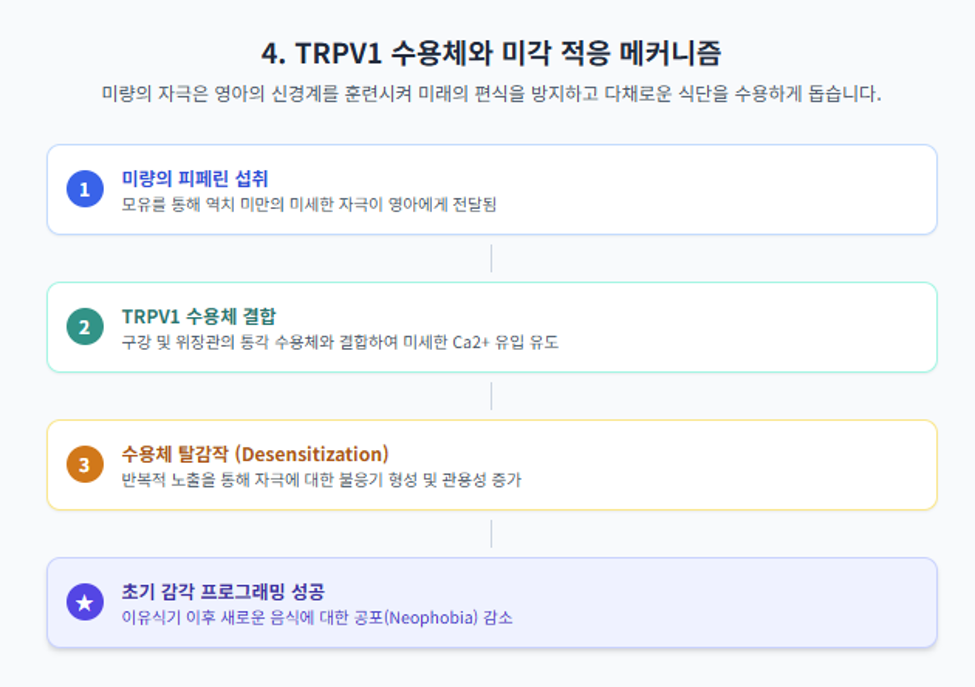
Task: Click the connector line between steps 2 and 3
Action: click(491, 396)
